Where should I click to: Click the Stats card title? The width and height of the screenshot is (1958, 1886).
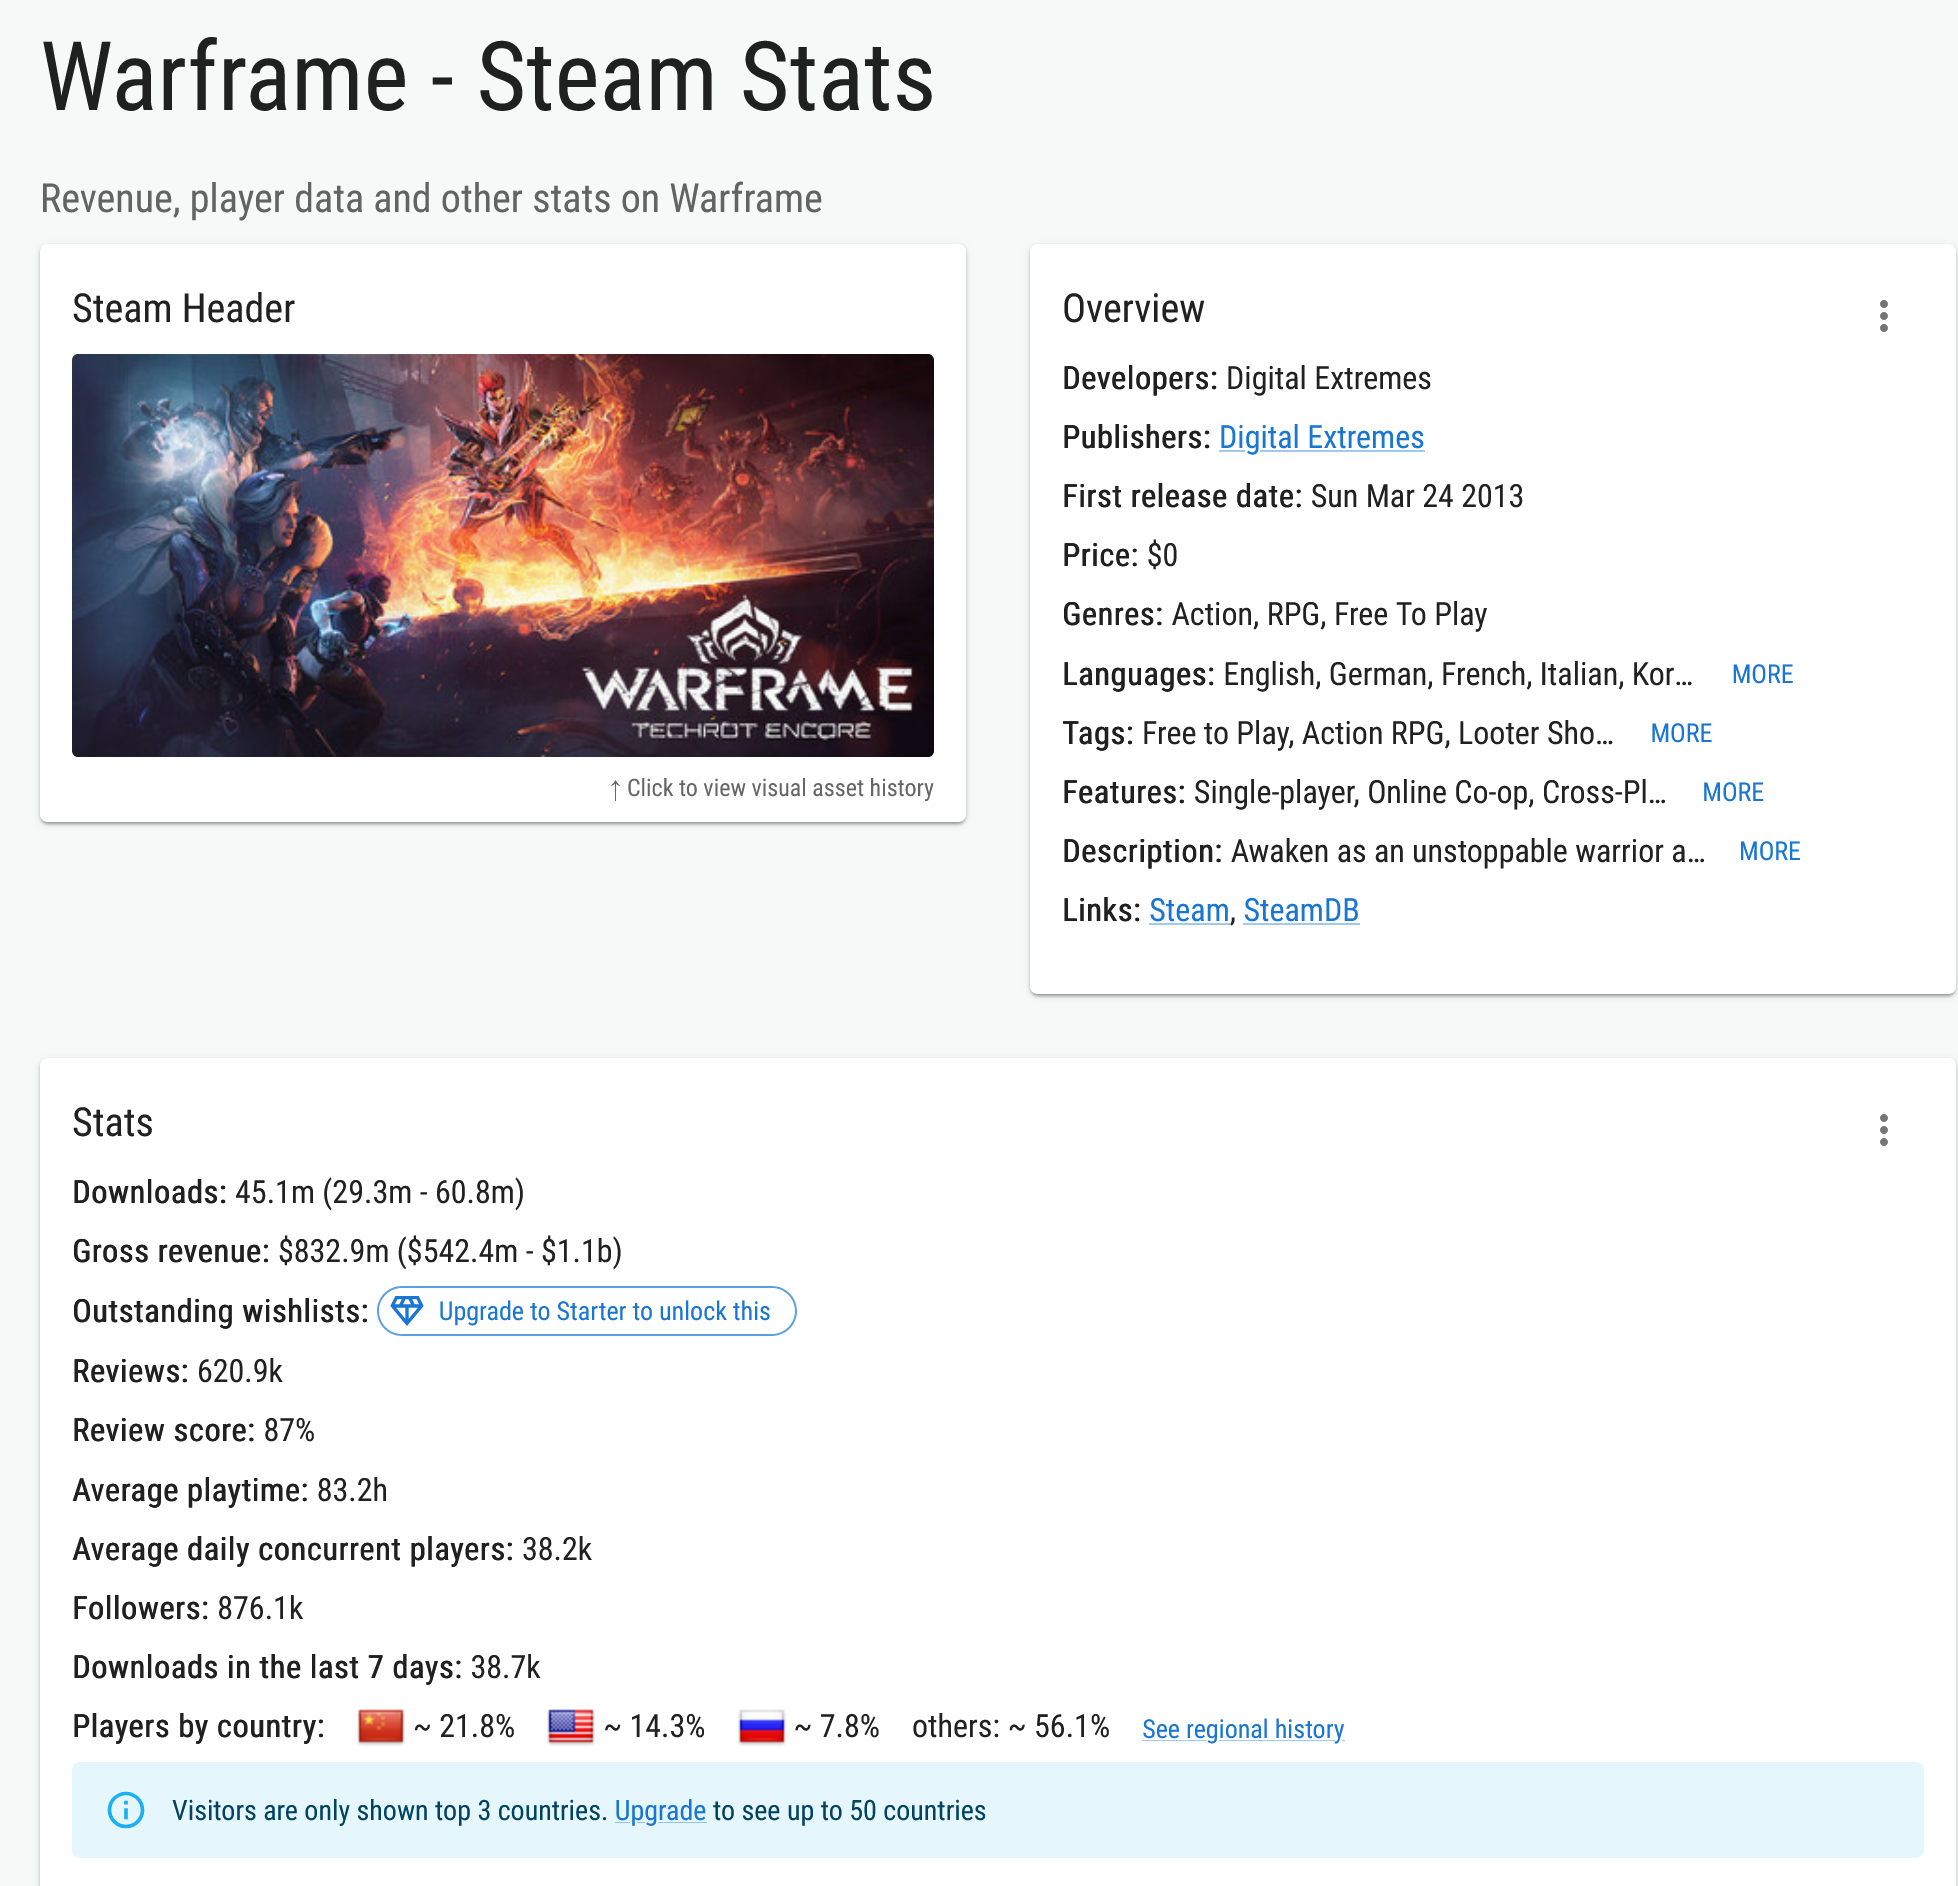point(113,1122)
